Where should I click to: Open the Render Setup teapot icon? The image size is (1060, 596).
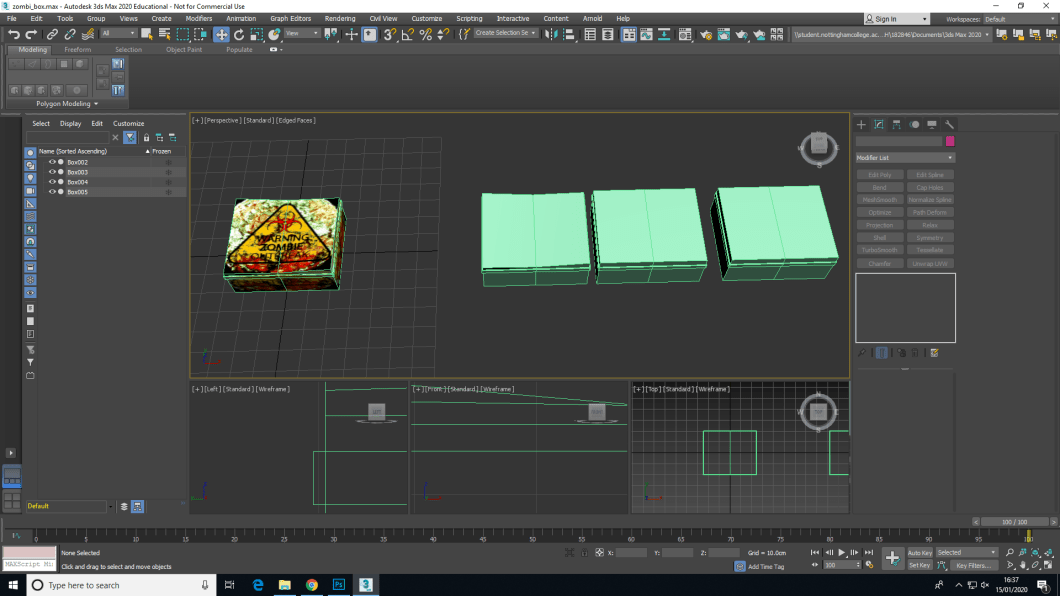(706, 34)
